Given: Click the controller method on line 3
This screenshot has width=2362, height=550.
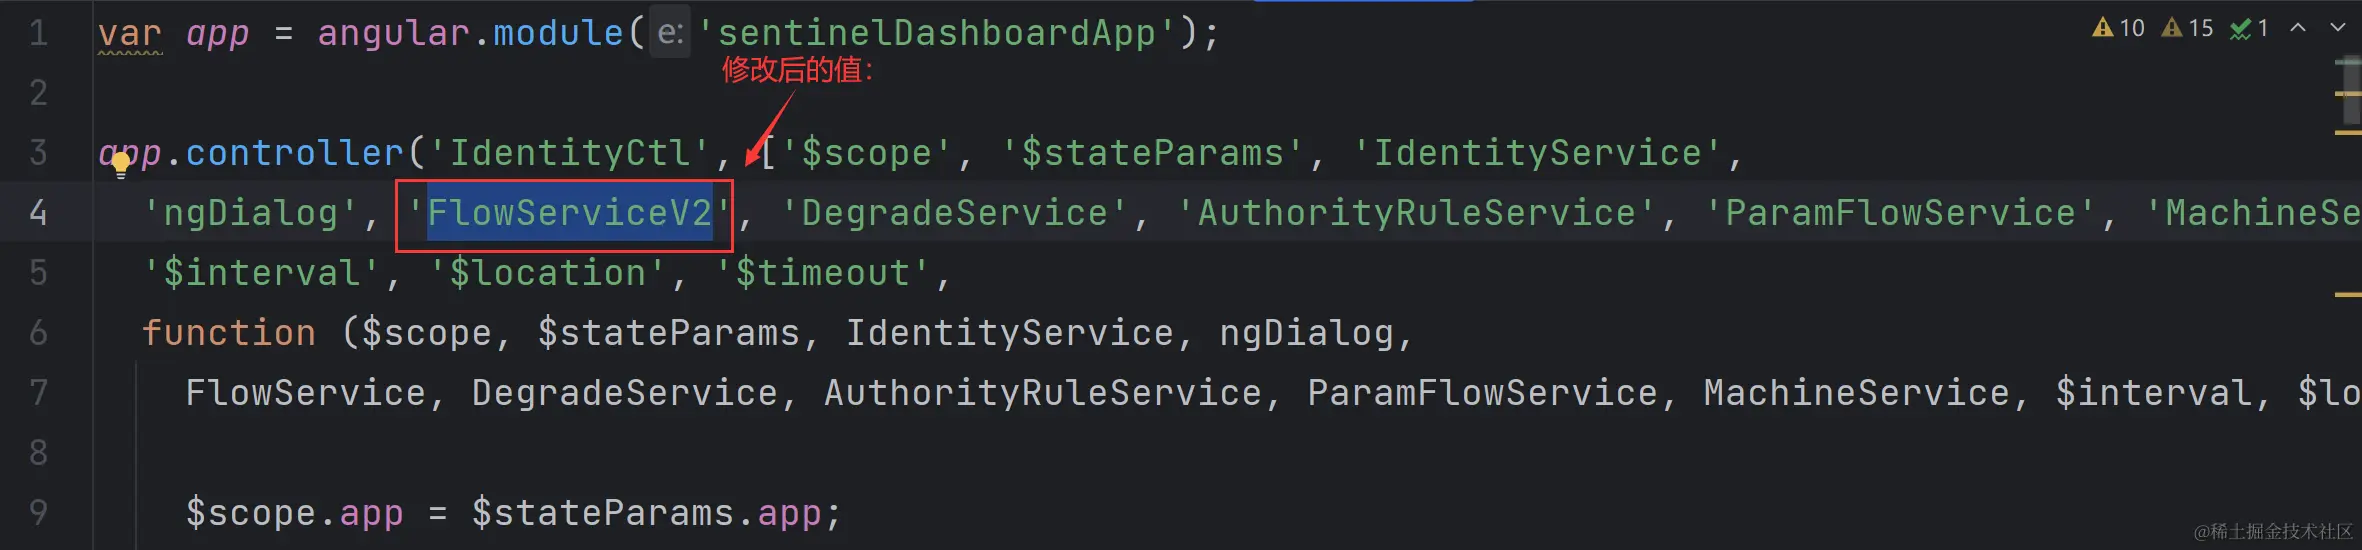Looking at the screenshot, I should click(294, 153).
